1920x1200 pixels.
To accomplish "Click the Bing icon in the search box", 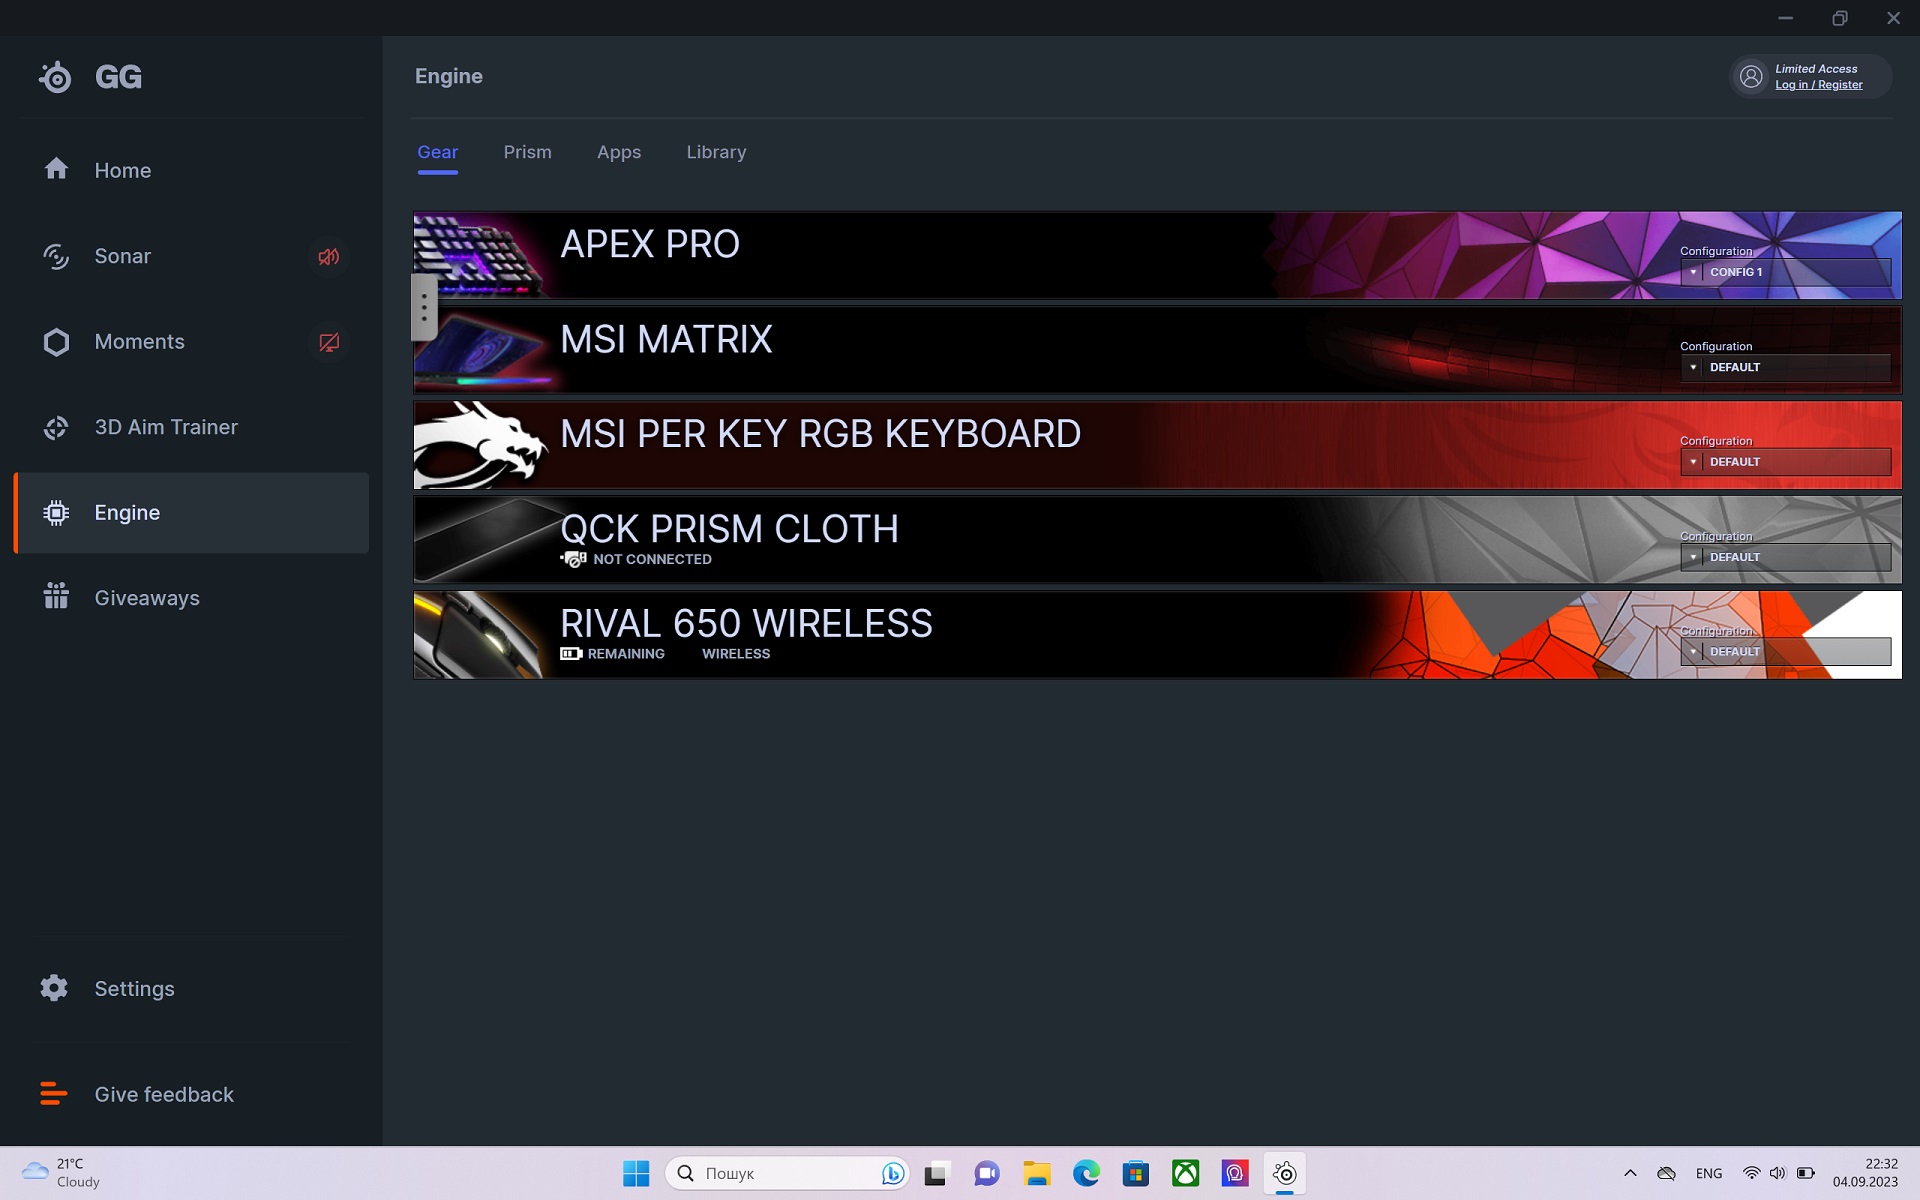I will point(893,1173).
